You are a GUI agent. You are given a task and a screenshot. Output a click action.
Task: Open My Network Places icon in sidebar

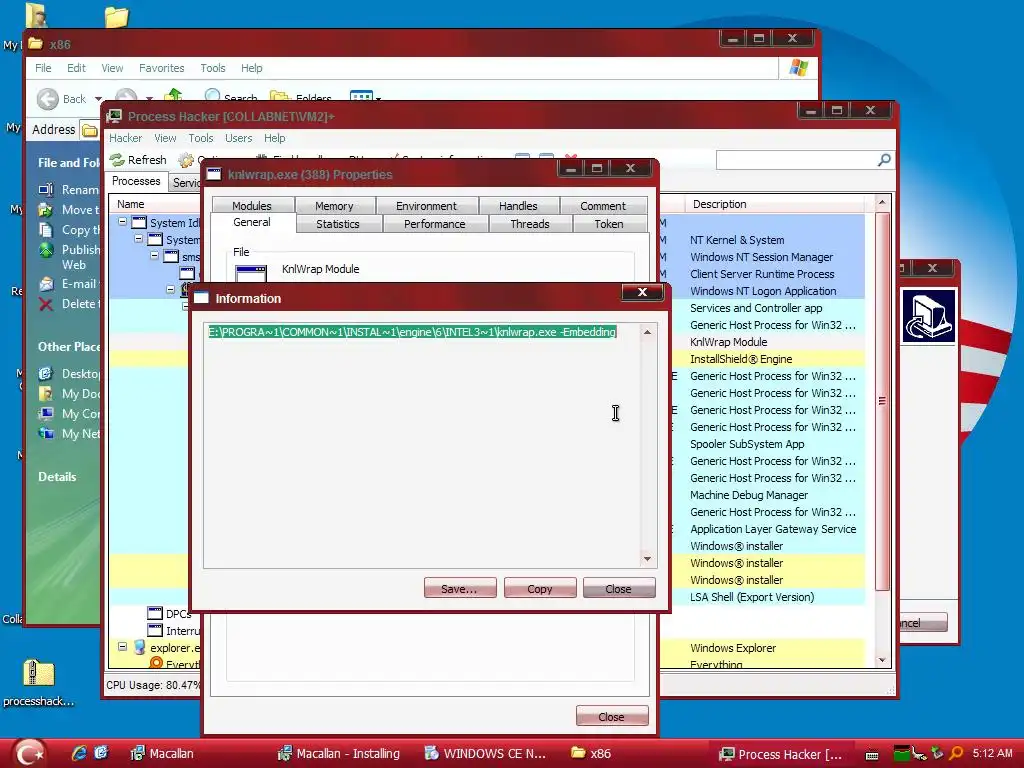pyautogui.click(x=46, y=434)
